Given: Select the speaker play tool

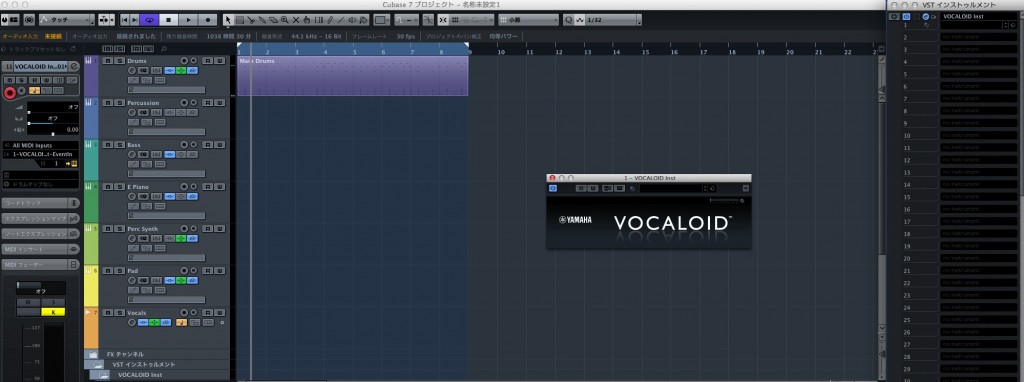Looking at the screenshot, I should 352,20.
